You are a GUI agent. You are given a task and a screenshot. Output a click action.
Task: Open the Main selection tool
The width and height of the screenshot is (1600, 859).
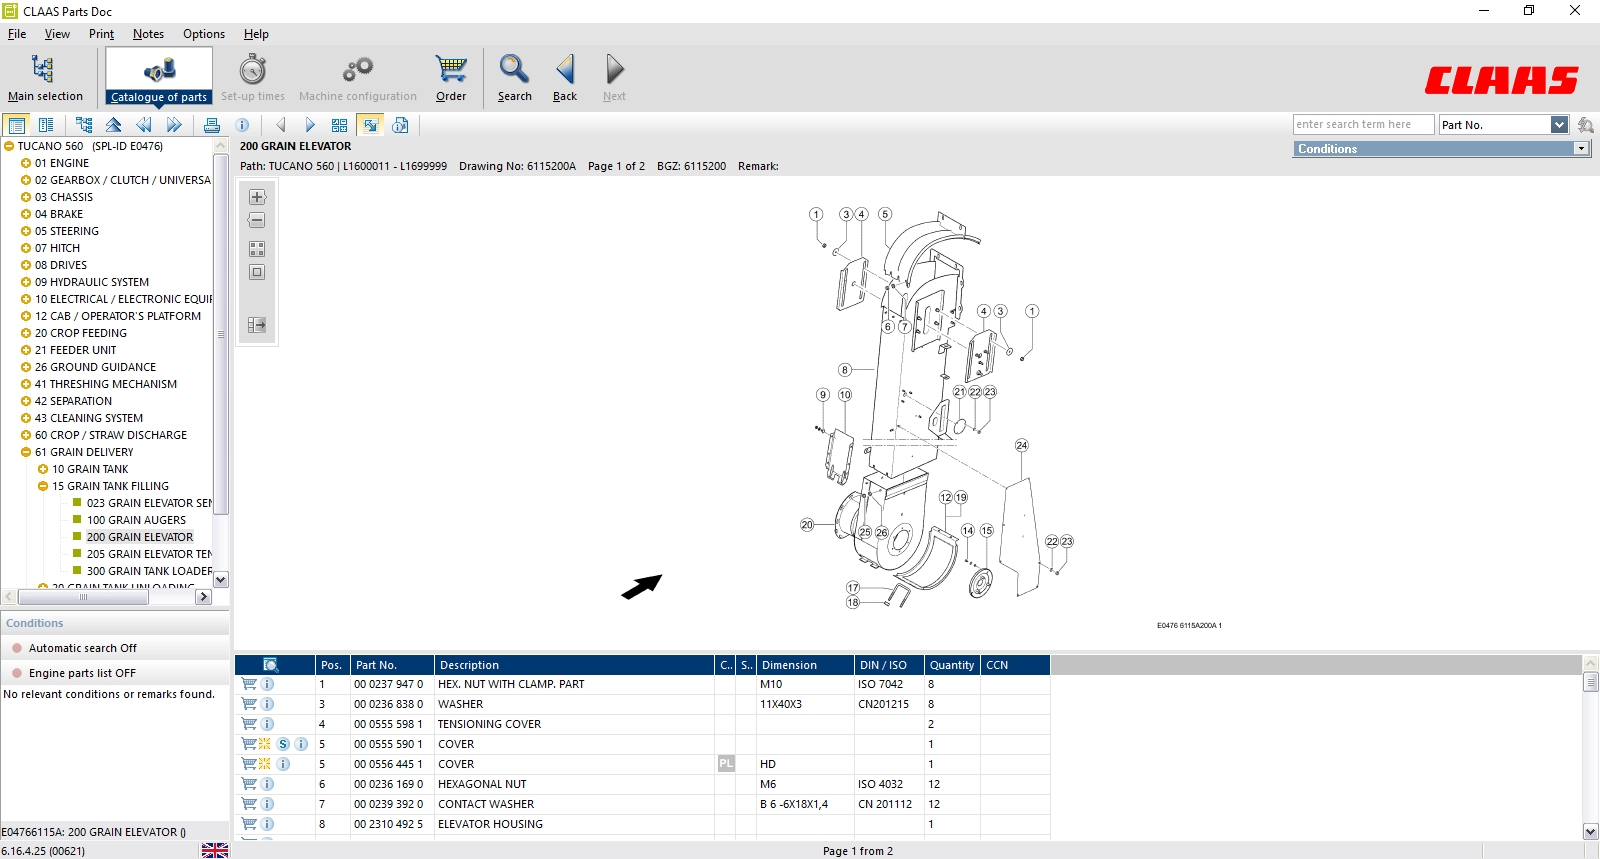44,77
